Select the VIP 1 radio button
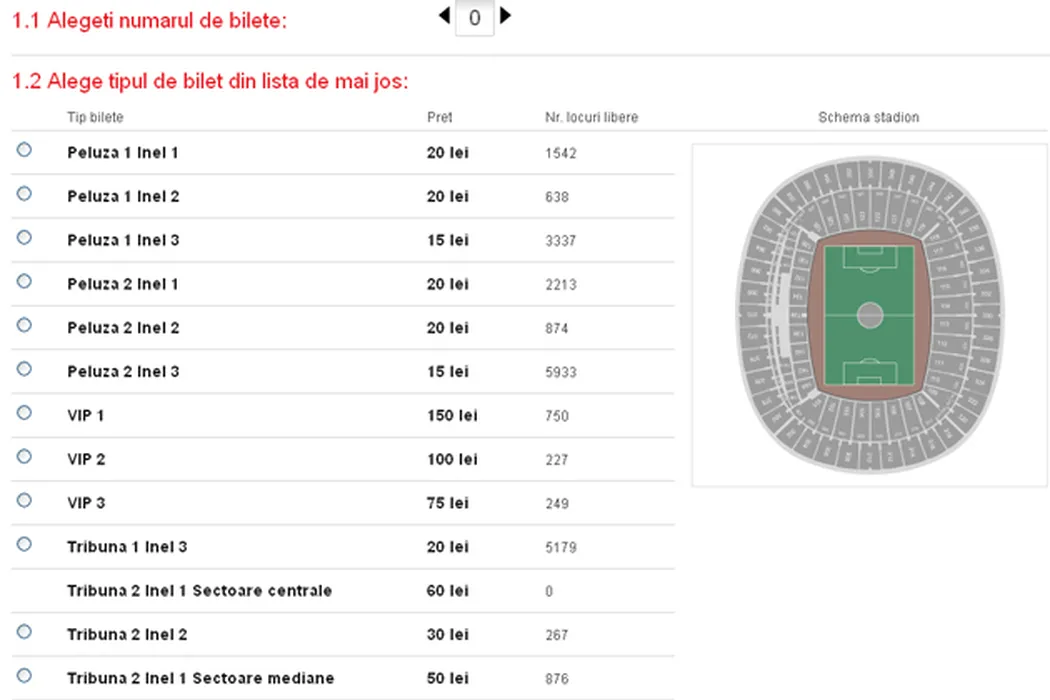Screen dimensions: 1050x700 click(x=24, y=412)
